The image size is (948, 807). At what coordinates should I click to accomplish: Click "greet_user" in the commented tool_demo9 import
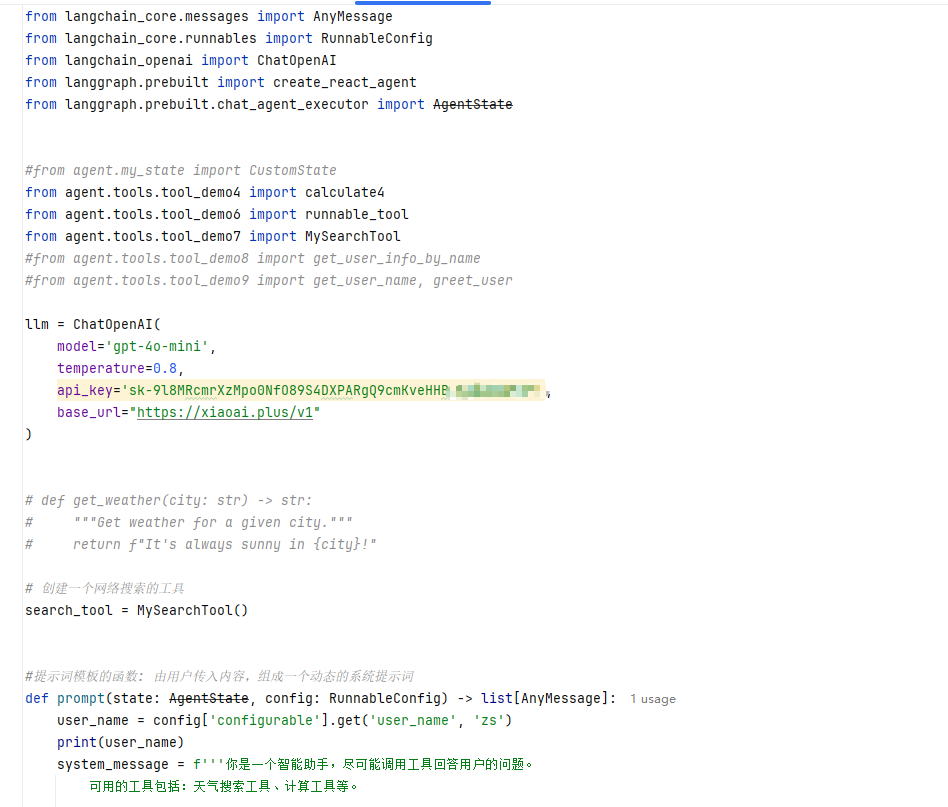coord(473,280)
